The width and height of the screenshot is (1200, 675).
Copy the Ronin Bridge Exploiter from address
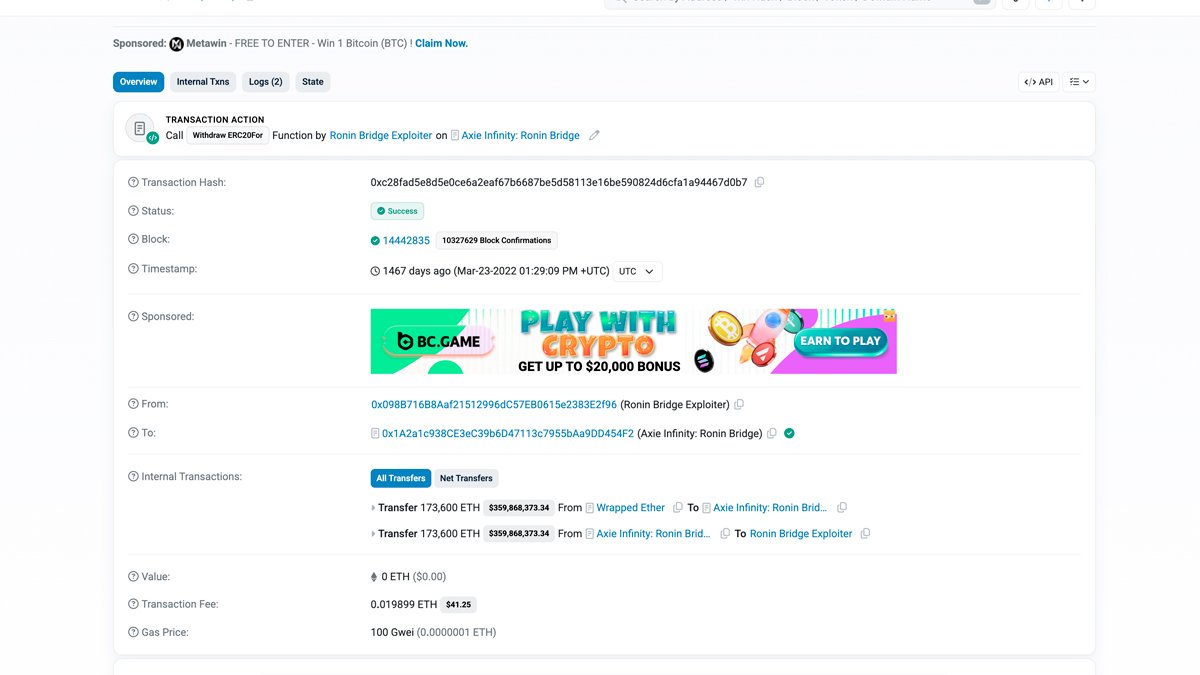pyautogui.click(x=738, y=404)
